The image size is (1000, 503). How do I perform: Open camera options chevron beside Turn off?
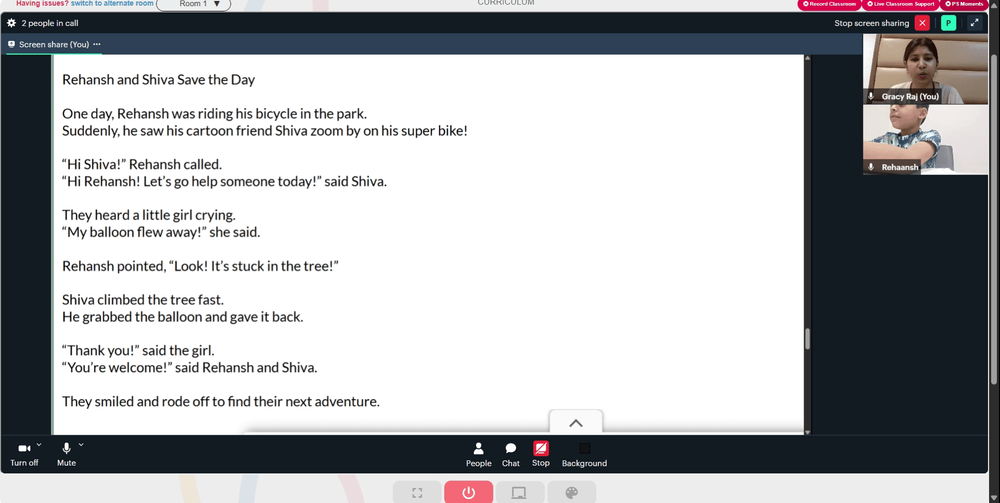39,444
